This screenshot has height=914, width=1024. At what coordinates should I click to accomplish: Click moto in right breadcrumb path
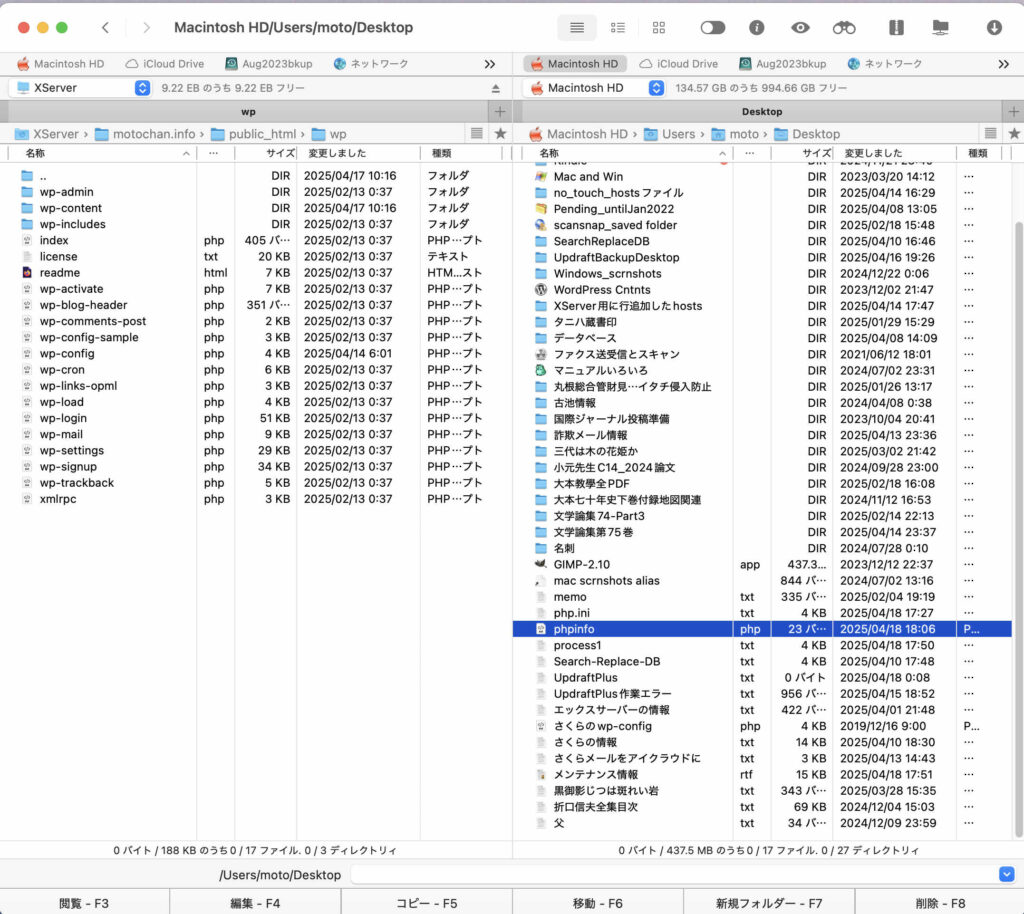tap(736, 134)
